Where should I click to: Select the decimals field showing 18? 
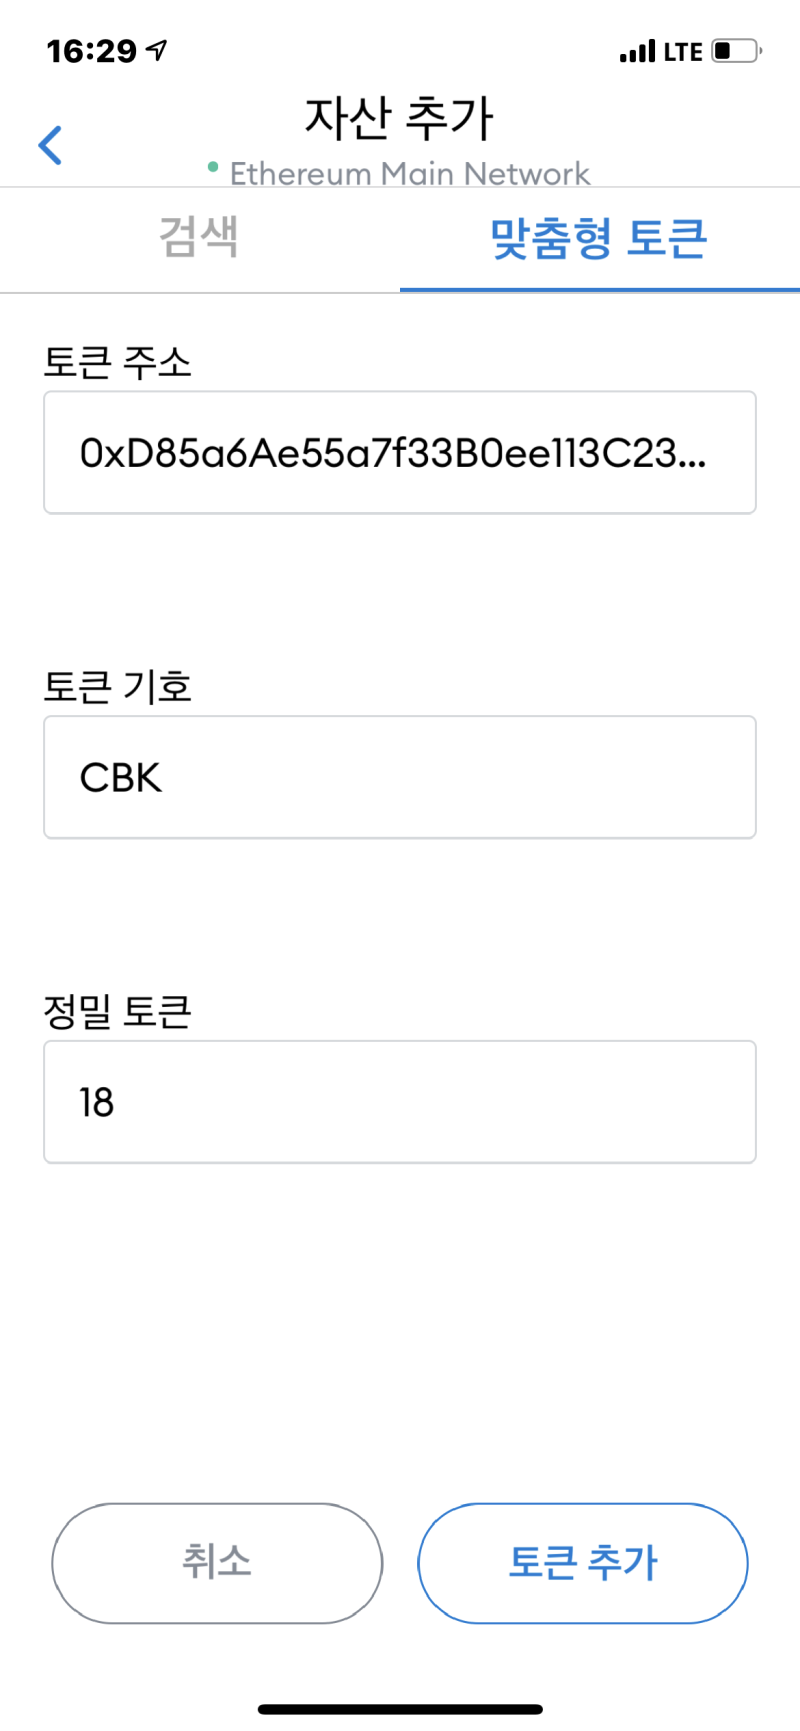pyautogui.click(x=399, y=1101)
